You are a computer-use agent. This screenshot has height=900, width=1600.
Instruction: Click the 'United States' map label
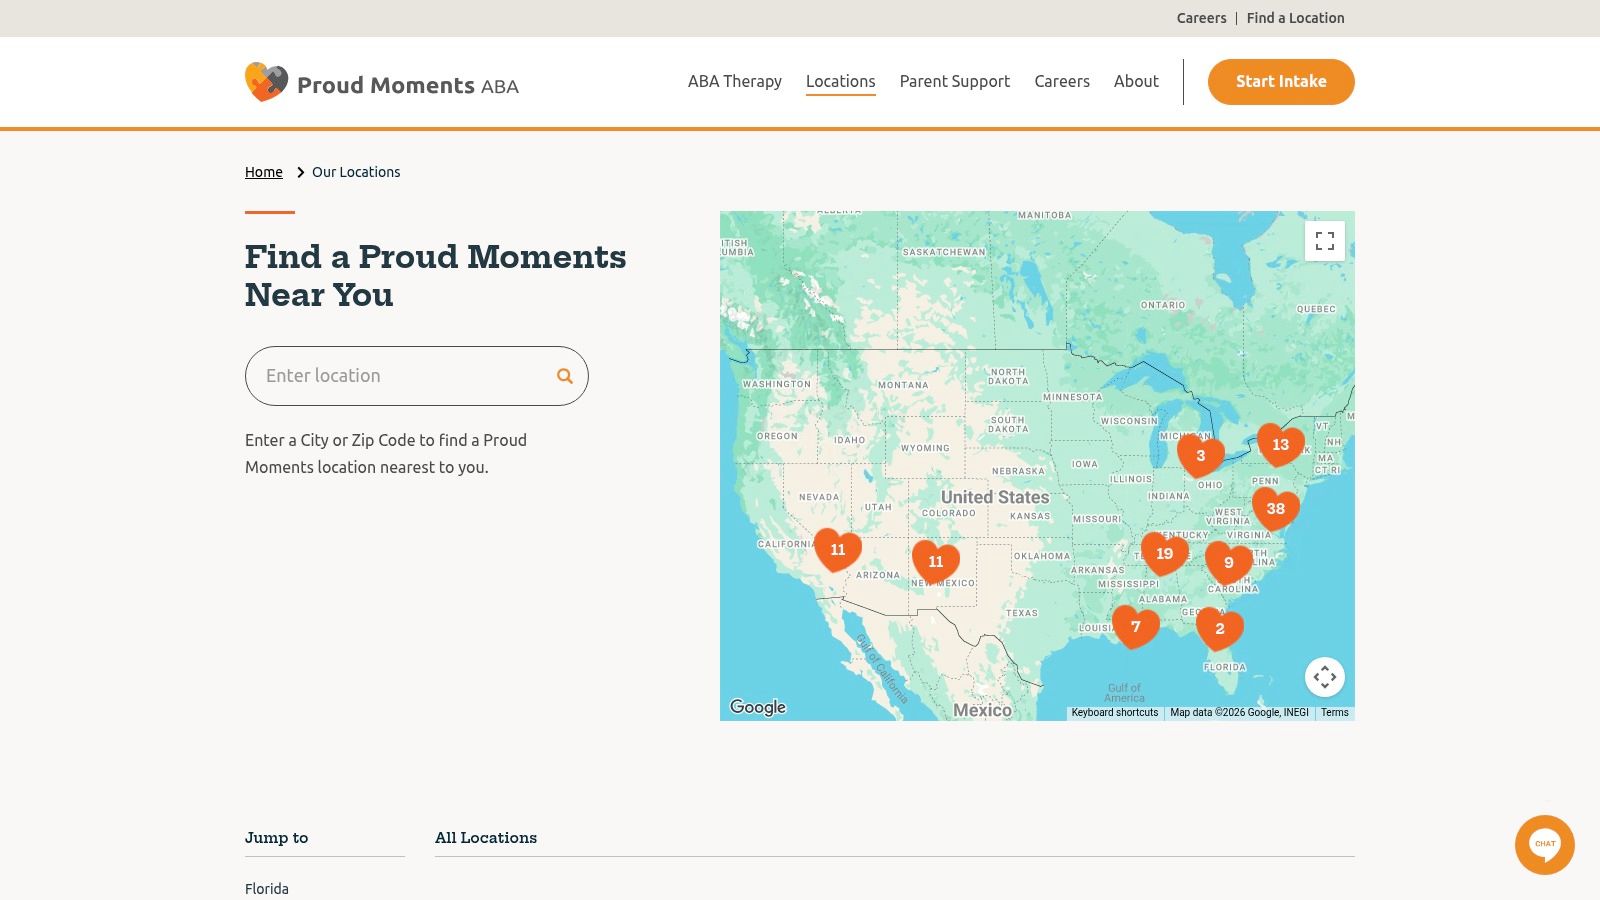[x=995, y=497]
